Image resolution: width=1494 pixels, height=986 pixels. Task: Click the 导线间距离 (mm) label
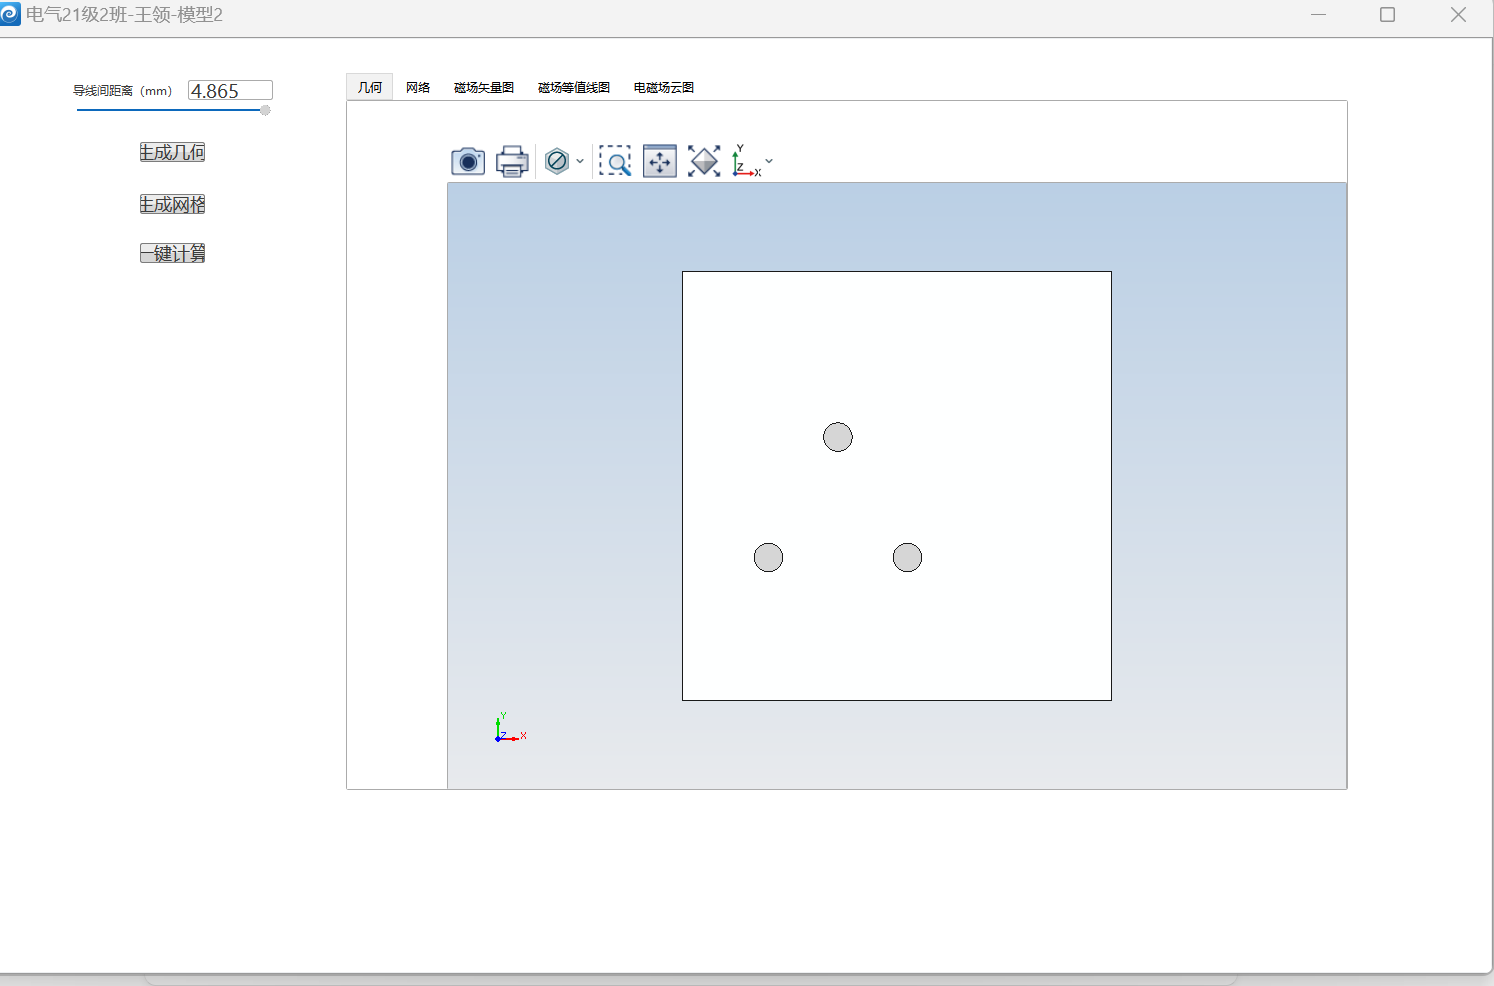(122, 91)
